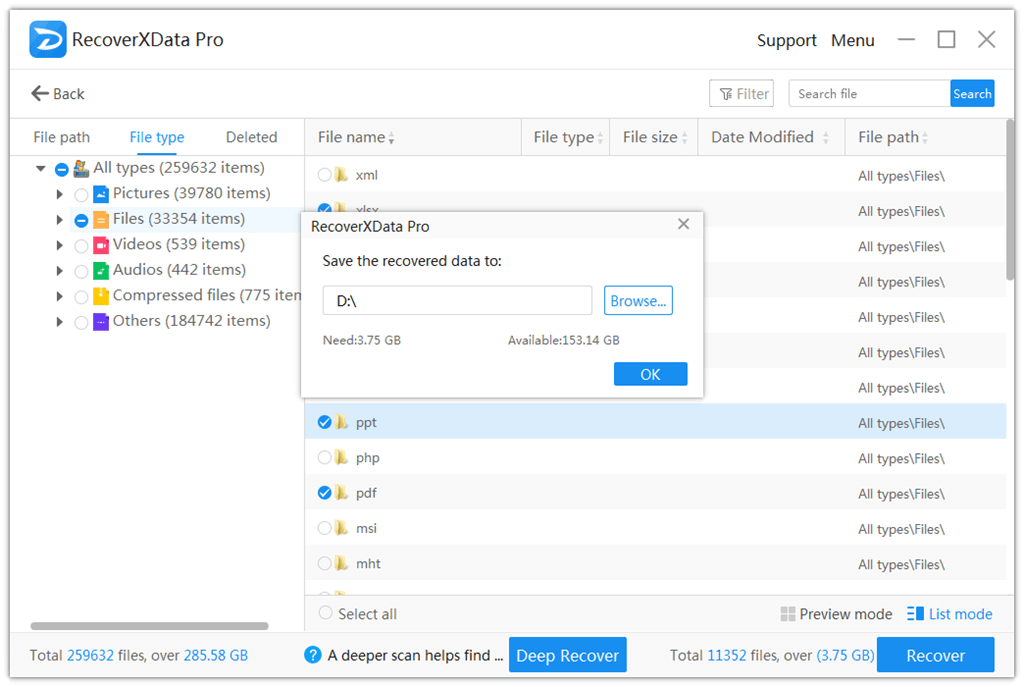The image size is (1024, 687).
Task: Uncheck the pdf folder selection
Action: coord(324,492)
